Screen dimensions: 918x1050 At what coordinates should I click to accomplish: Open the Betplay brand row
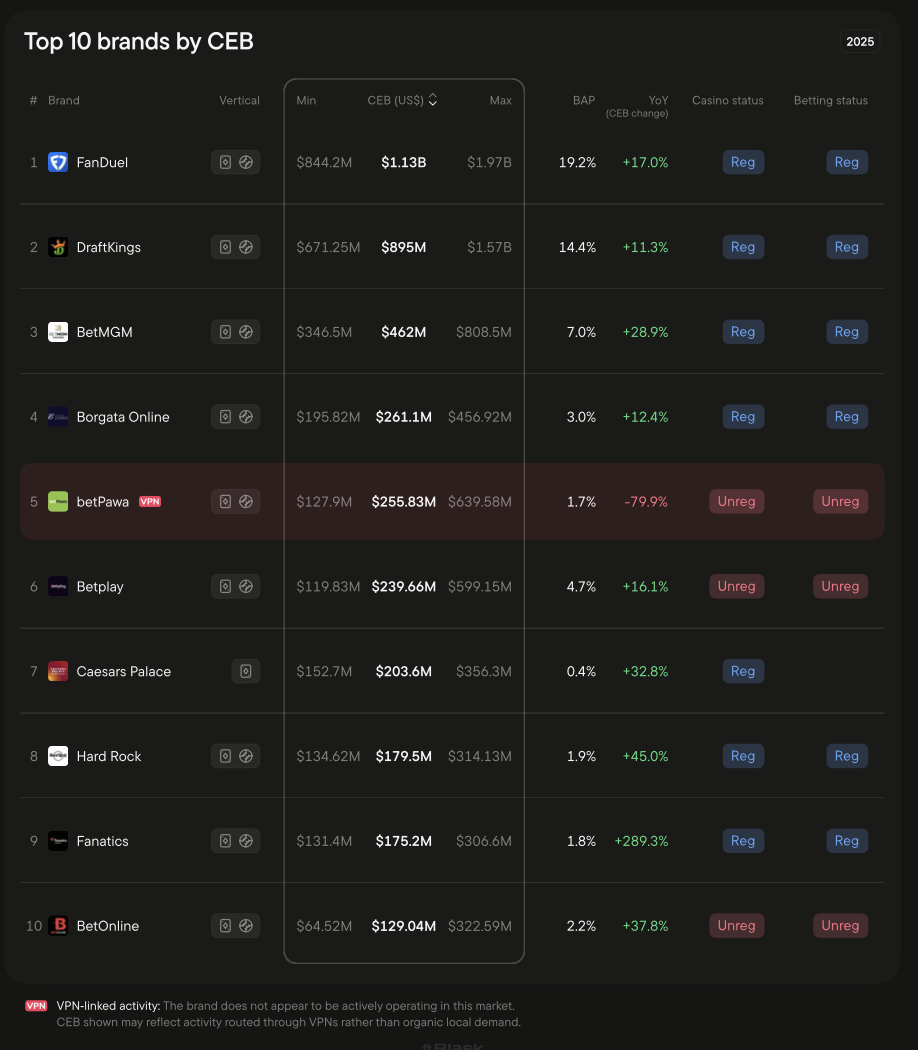coord(452,587)
